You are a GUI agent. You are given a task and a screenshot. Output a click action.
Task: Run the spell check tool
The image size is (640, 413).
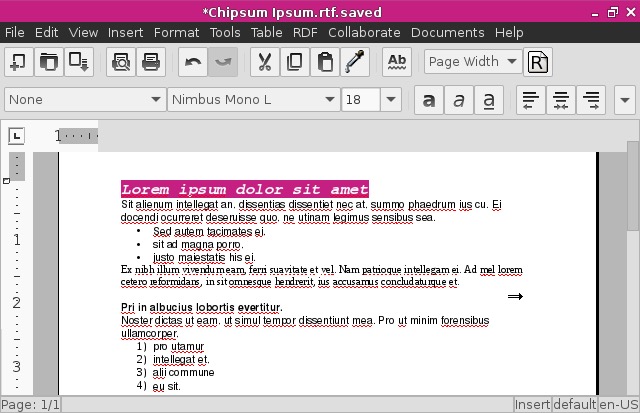pos(397,61)
